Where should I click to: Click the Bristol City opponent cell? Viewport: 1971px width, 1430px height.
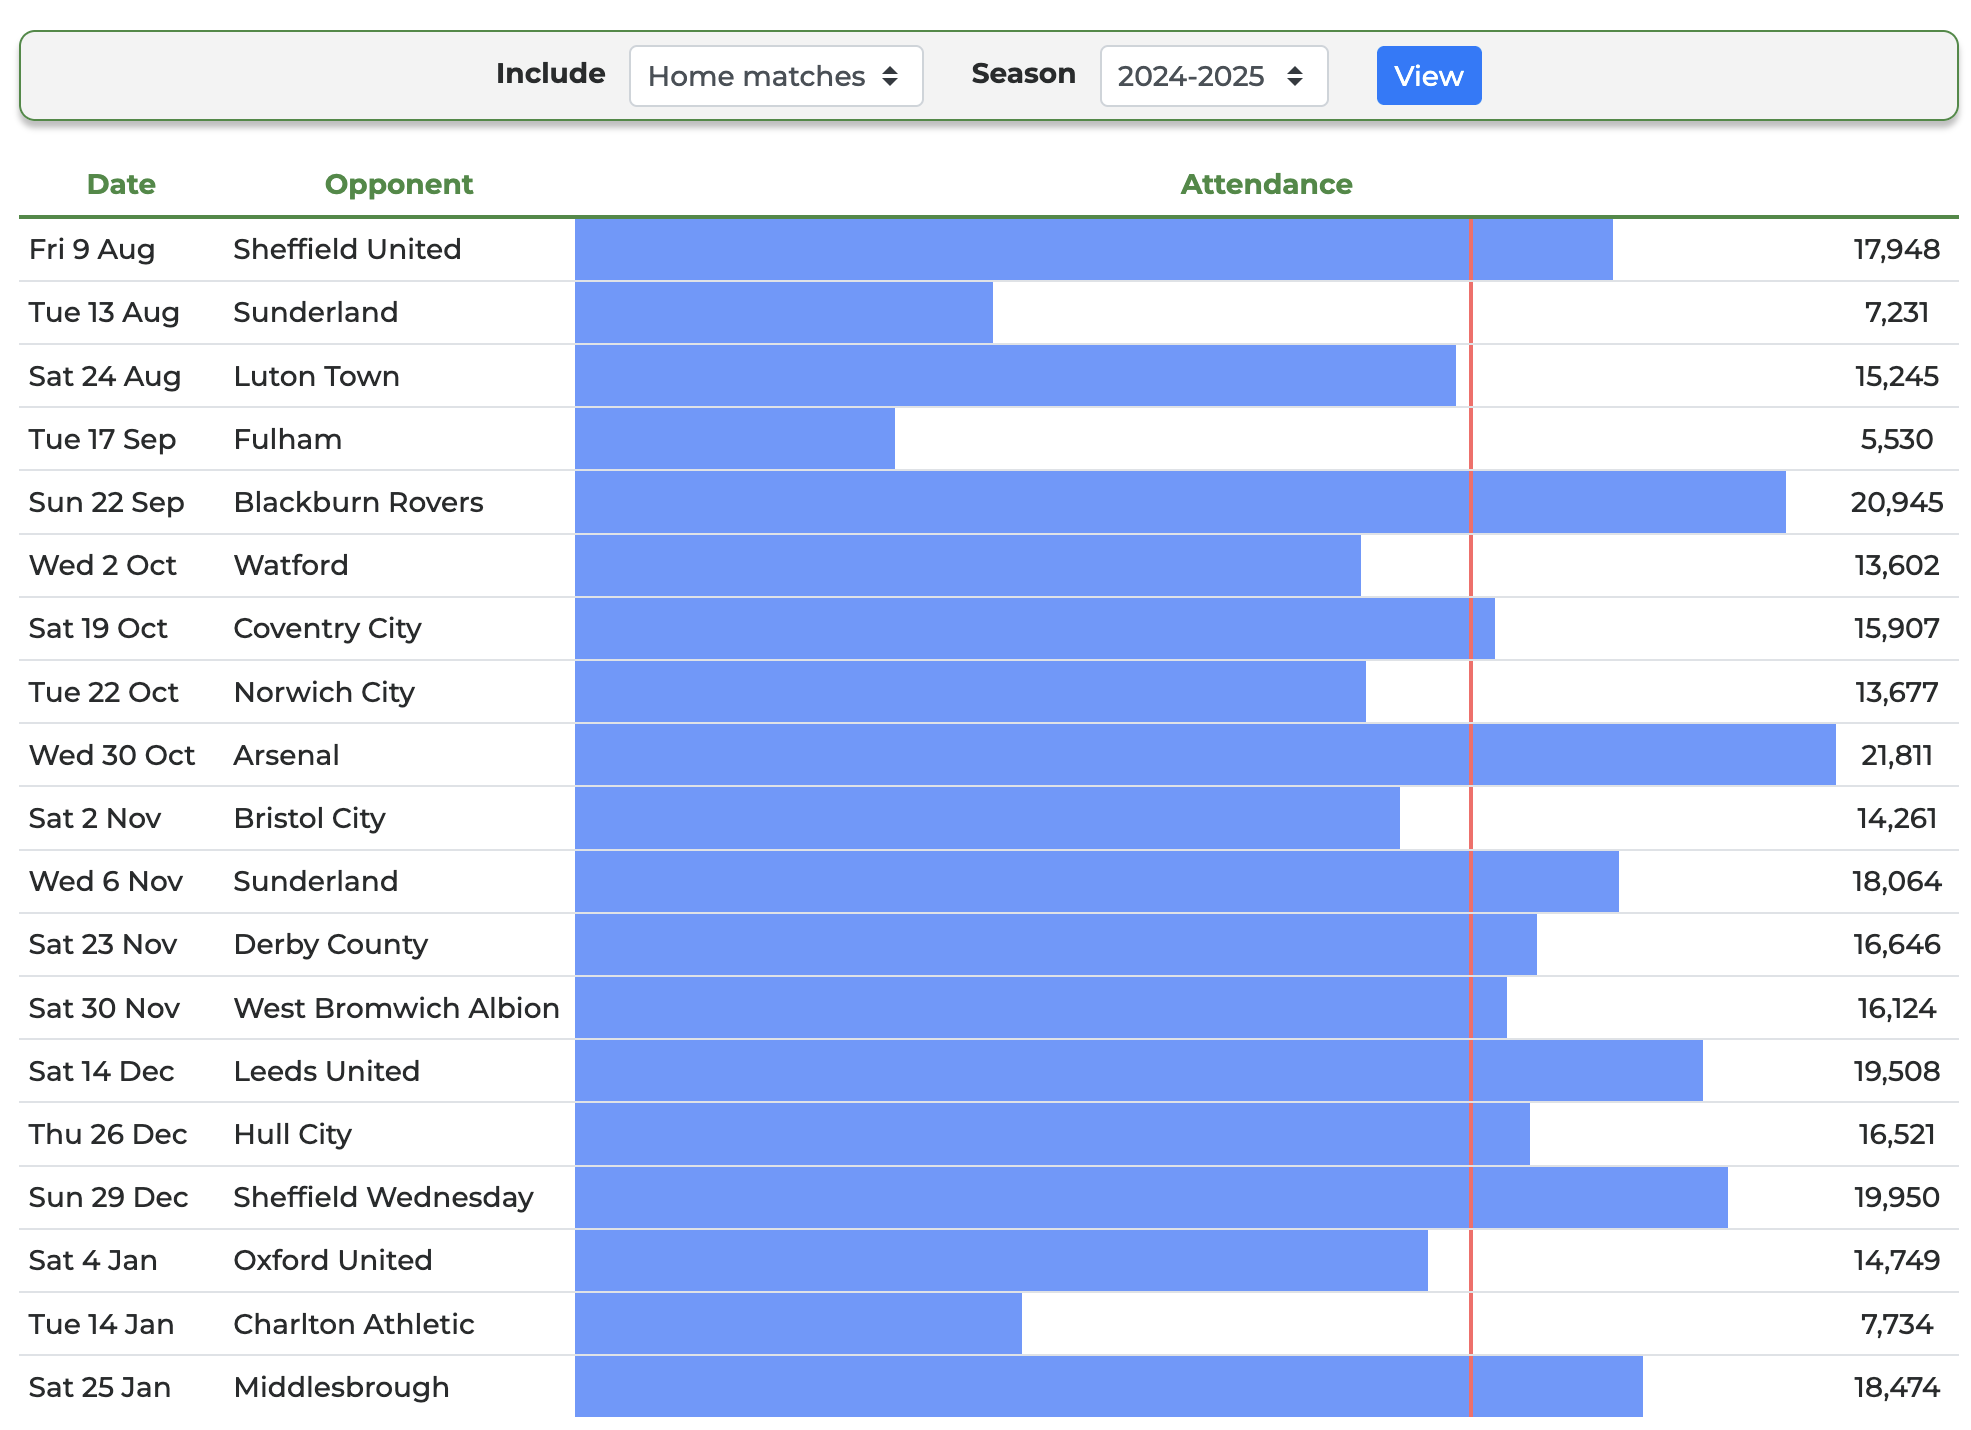click(309, 818)
